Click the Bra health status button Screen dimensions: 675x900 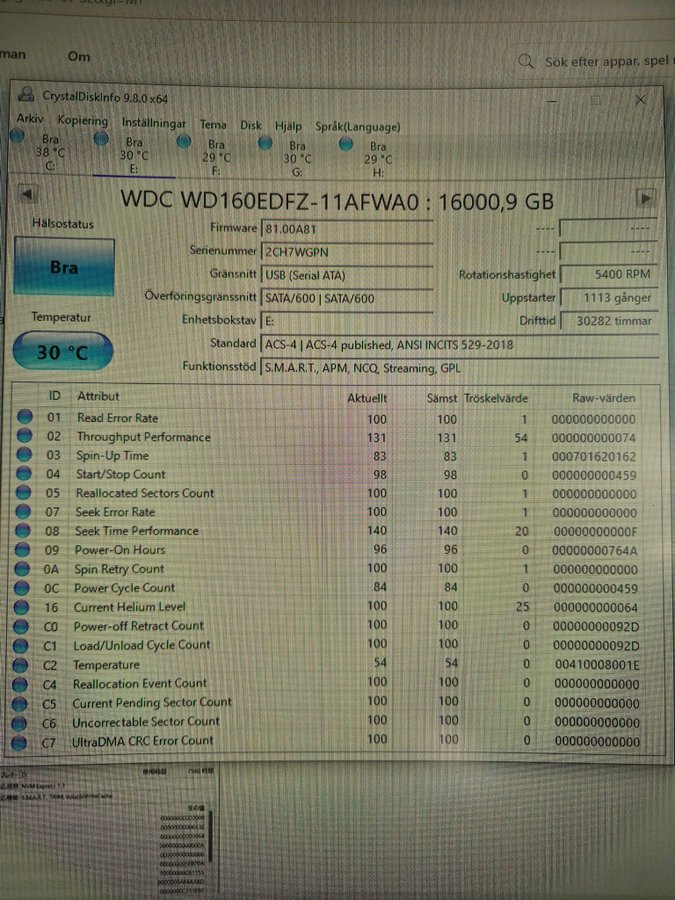[x=64, y=267]
